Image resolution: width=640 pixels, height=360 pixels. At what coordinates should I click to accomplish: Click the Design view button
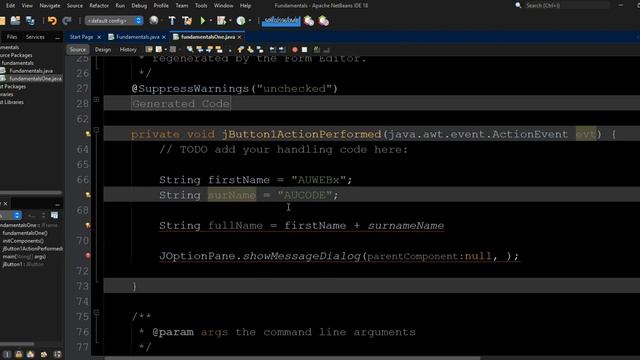(x=103, y=50)
